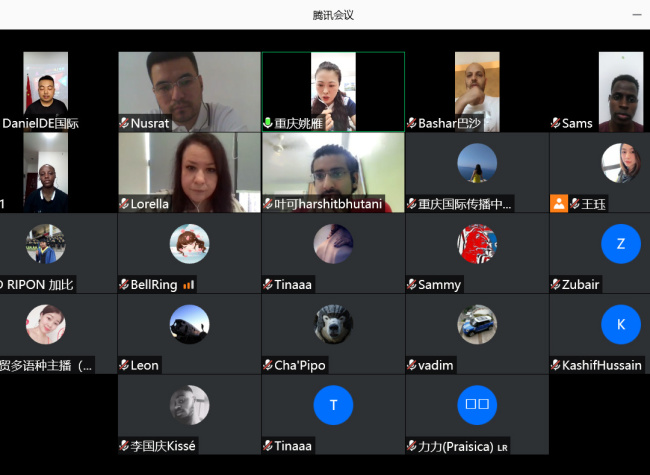The width and height of the screenshot is (650, 475).
Task: Click the orange host badge next to 王珏
Action: (558, 203)
